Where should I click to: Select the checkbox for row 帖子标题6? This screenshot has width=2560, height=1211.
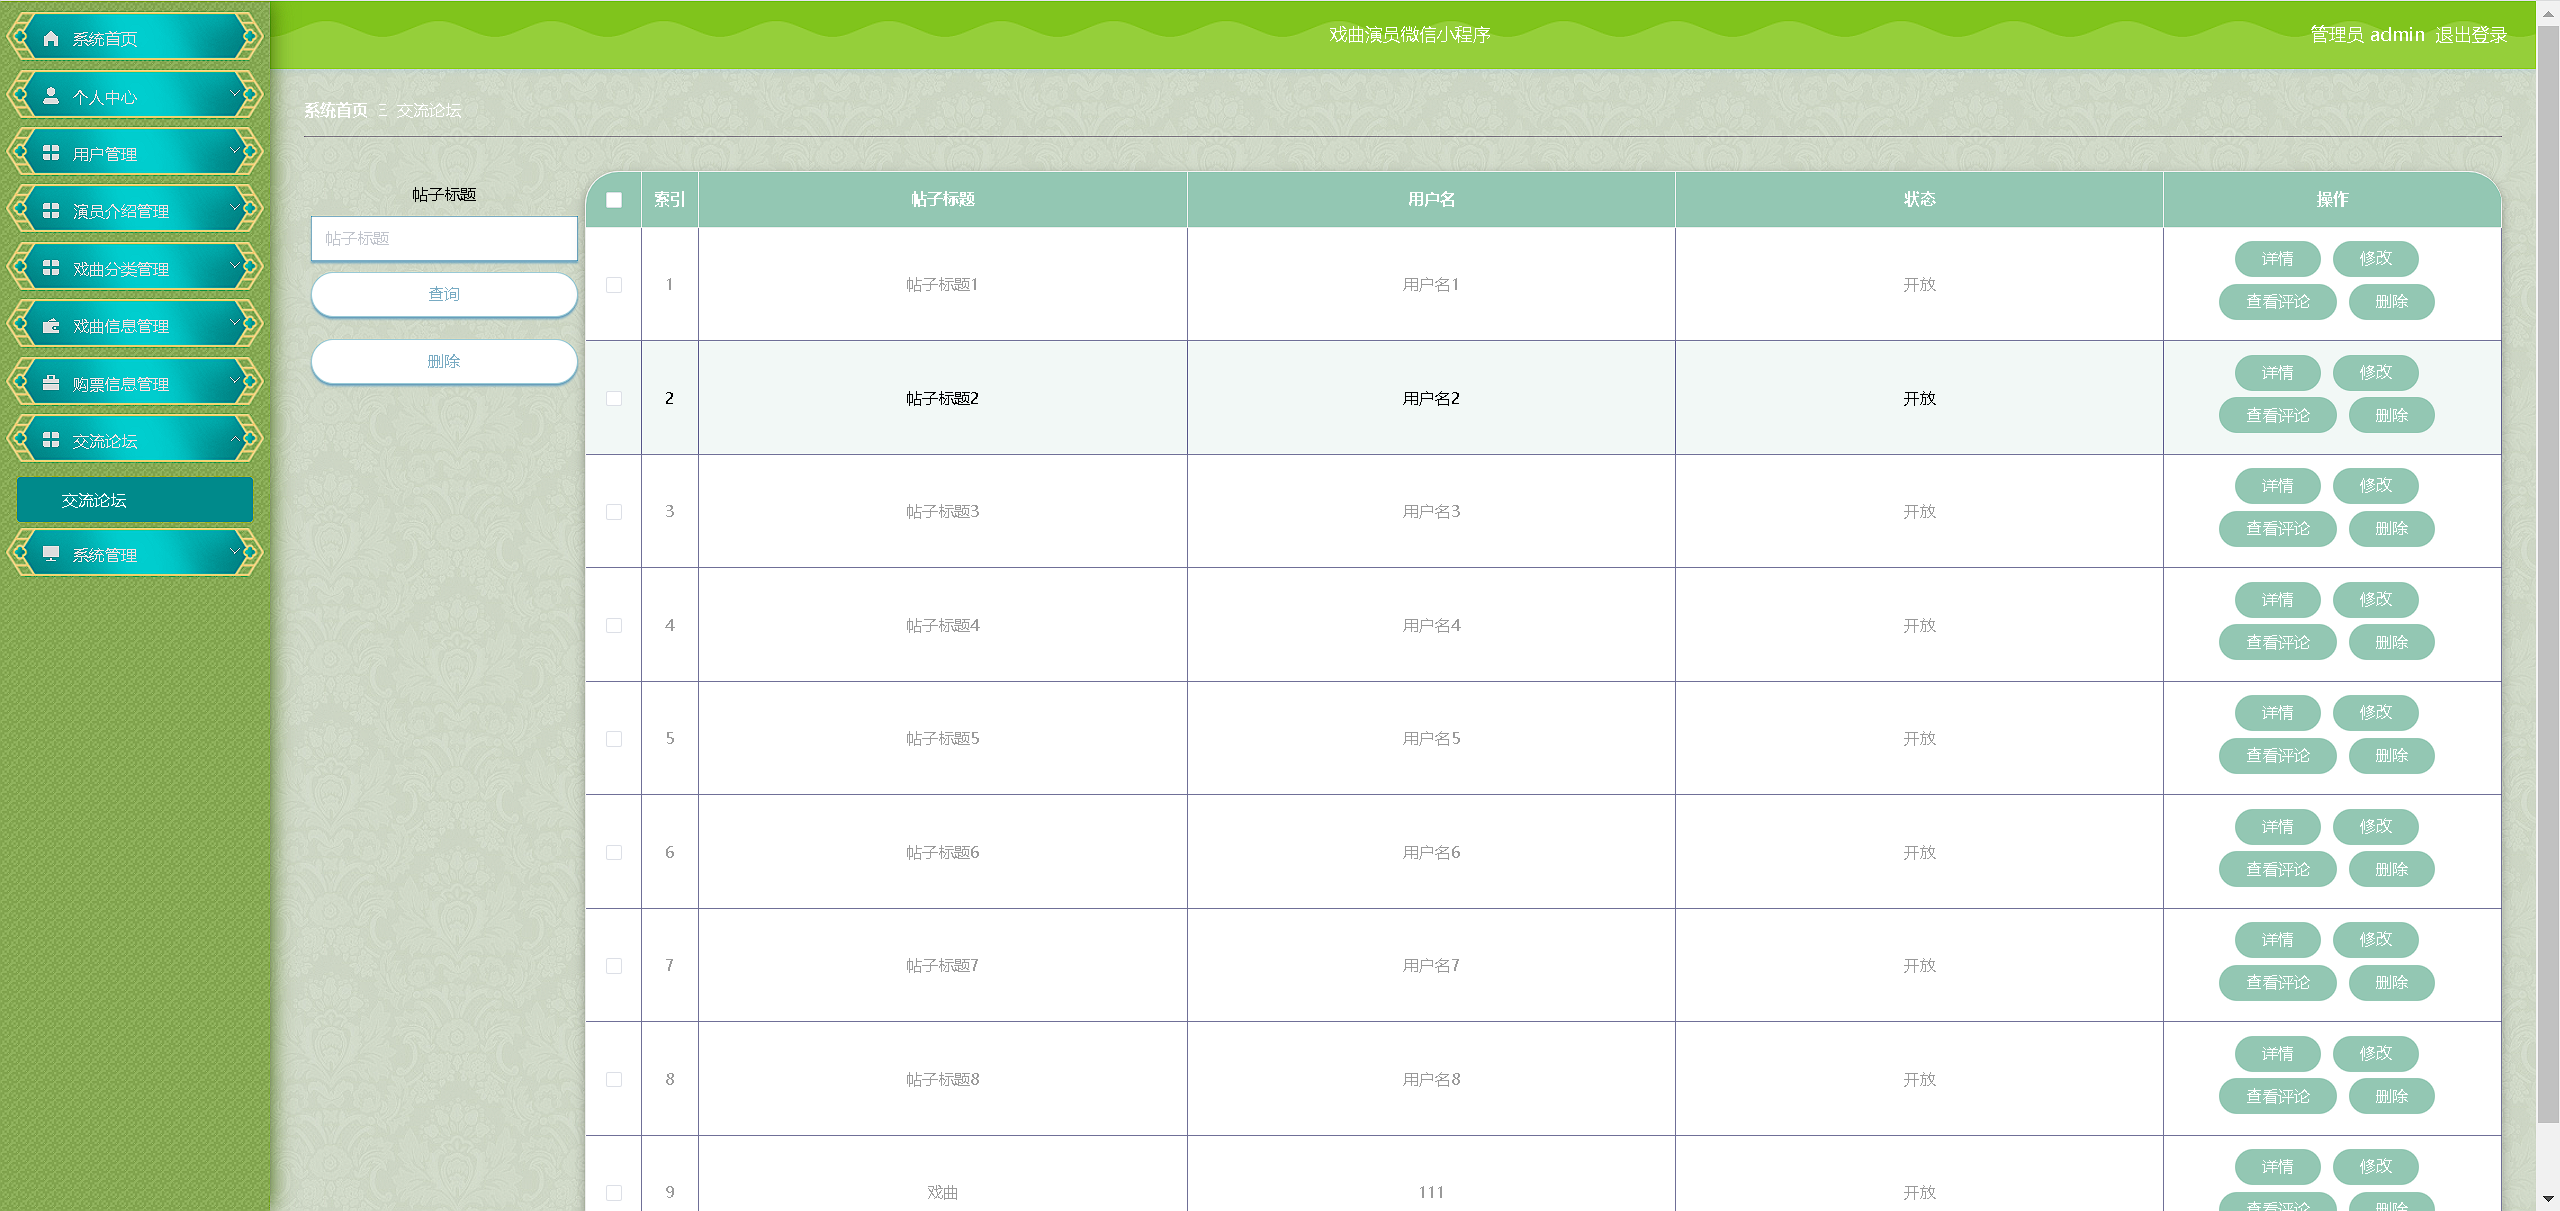coord(614,853)
